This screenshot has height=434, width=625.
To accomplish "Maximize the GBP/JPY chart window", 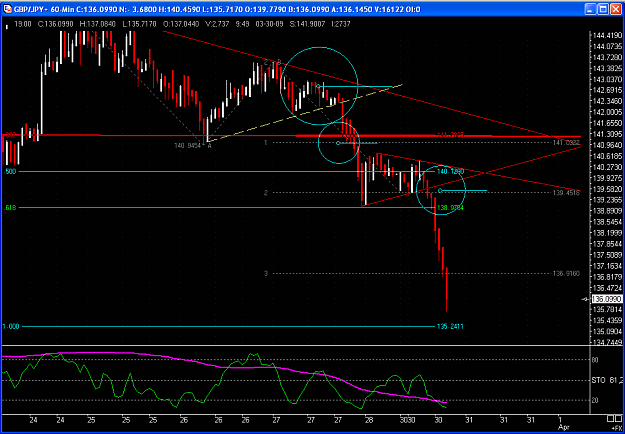I will pyautogui.click(x=603, y=8).
